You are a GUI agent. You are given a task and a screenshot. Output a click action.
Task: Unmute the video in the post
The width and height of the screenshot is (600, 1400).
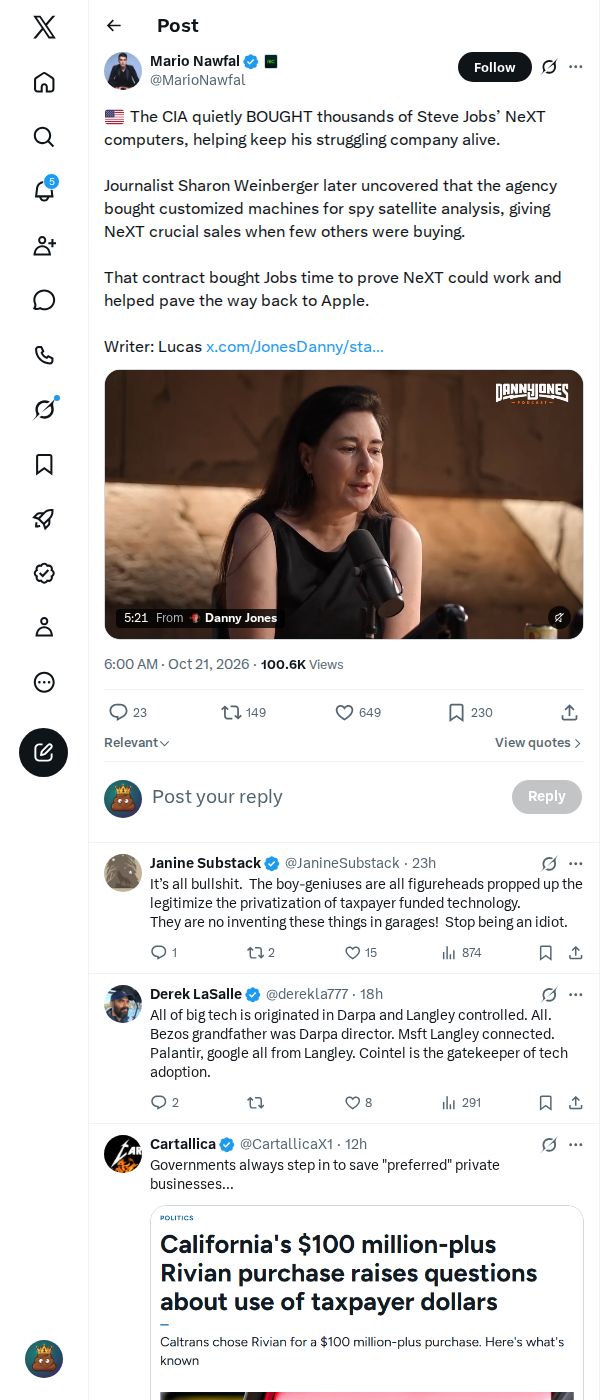(x=559, y=618)
